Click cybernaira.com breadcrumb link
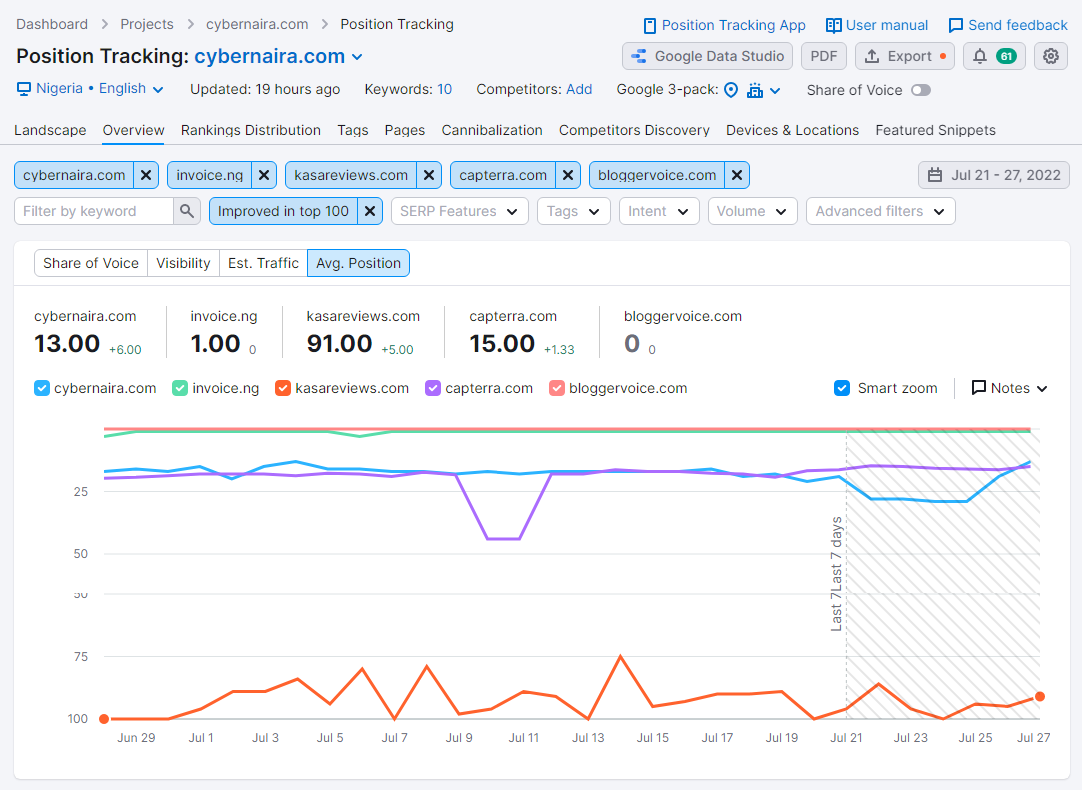This screenshot has height=790, width=1082. (257, 24)
